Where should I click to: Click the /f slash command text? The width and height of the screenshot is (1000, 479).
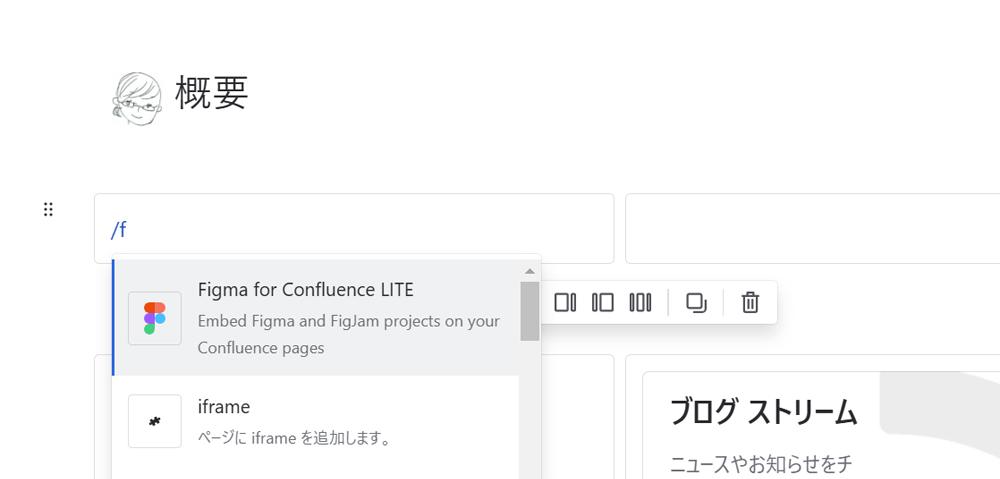click(119, 229)
